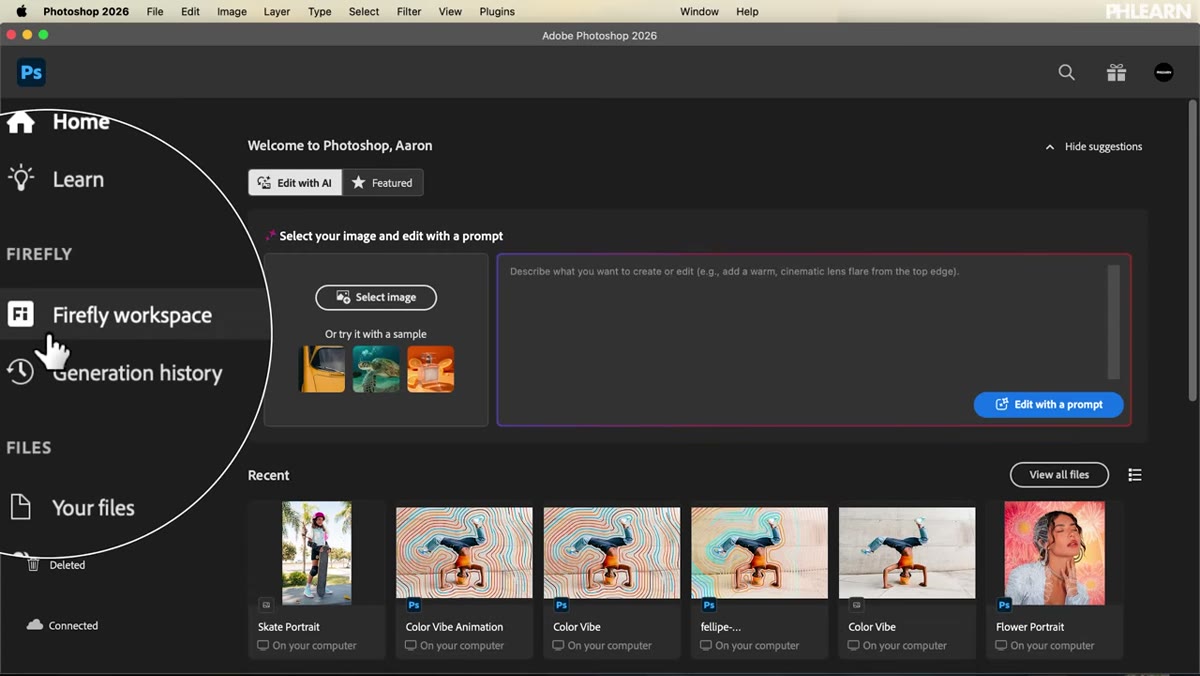1200x676 pixels.
Task: Open the gift box what's new icon
Action: click(x=1116, y=73)
